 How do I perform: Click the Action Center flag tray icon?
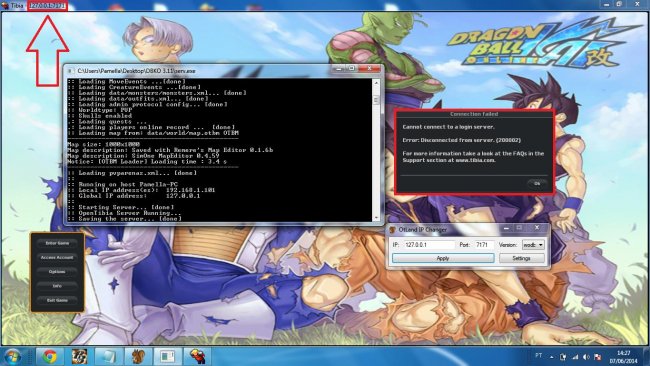597,356
